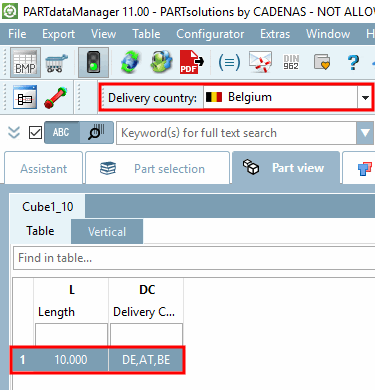Click the BMP table export icon
This screenshot has height=390, width=375.
[x=25, y=62]
